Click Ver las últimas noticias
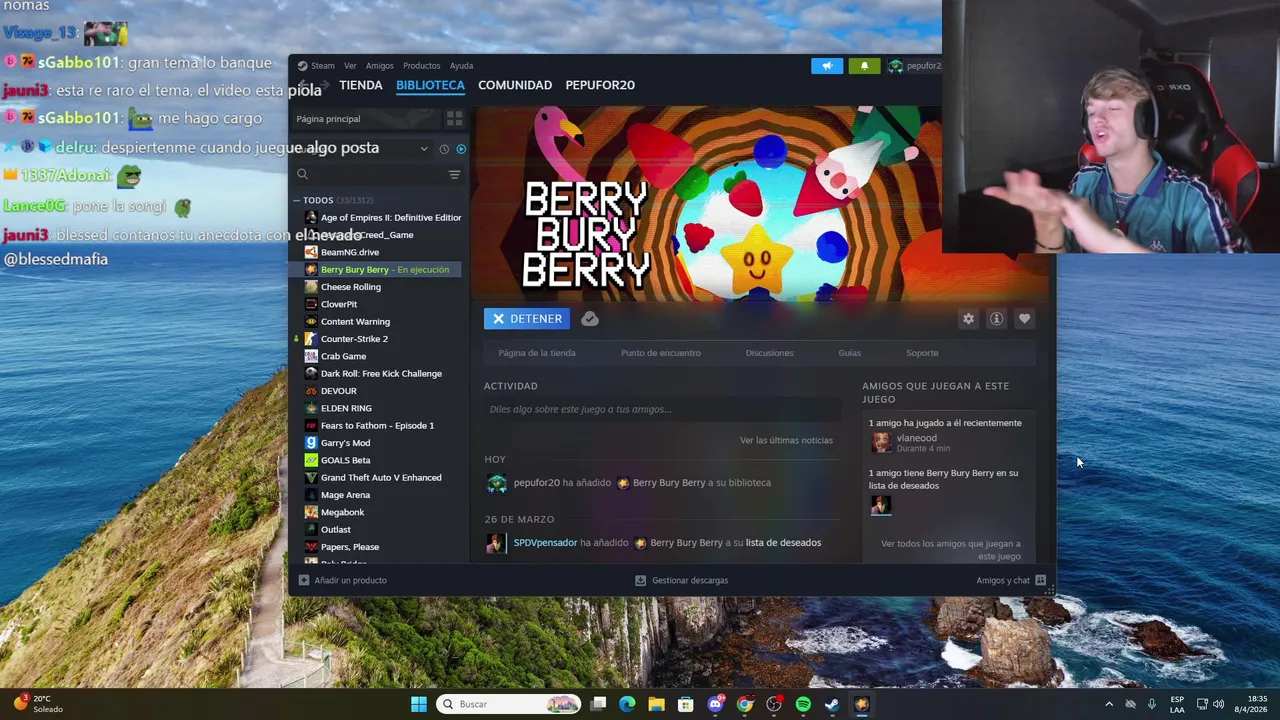 tap(786, 441)
